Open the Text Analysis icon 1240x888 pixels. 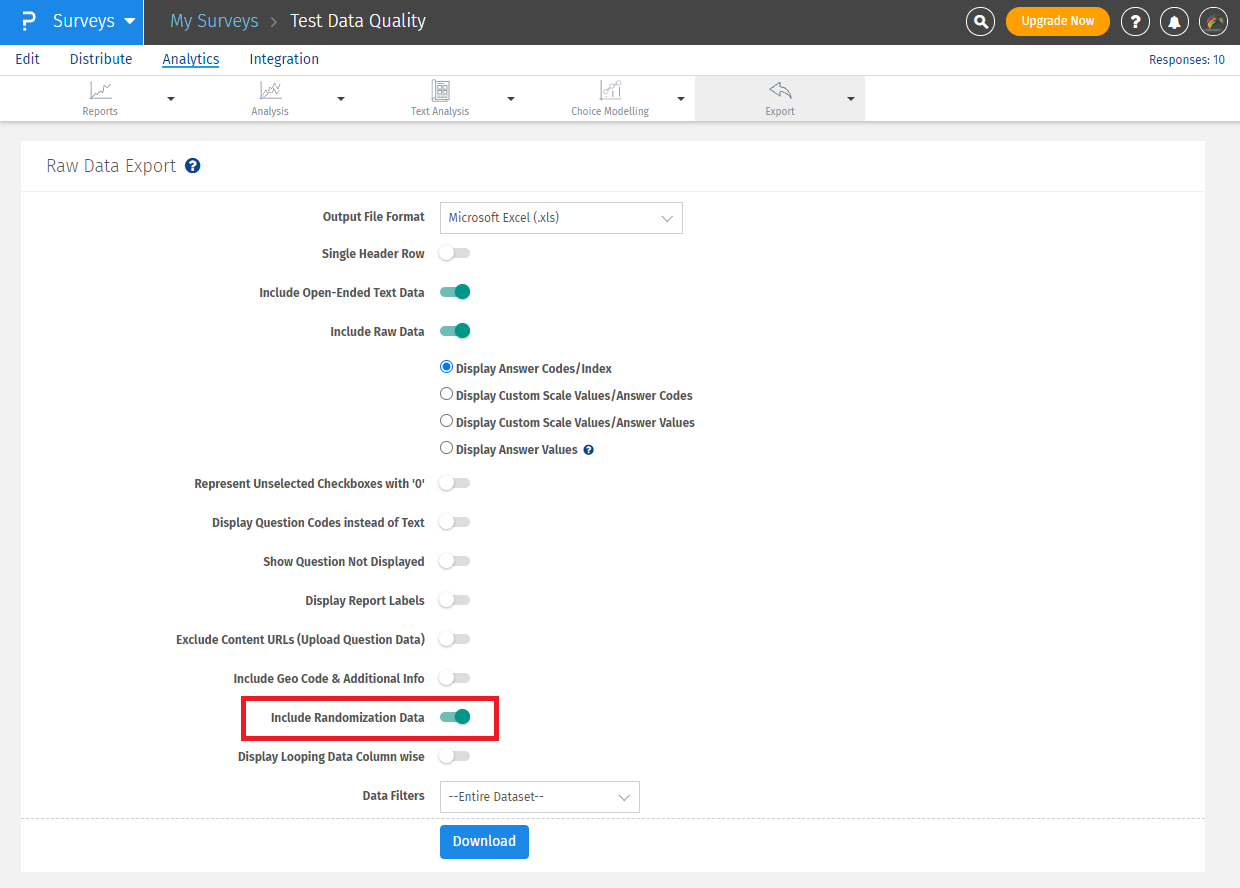(x=440, y=91)
